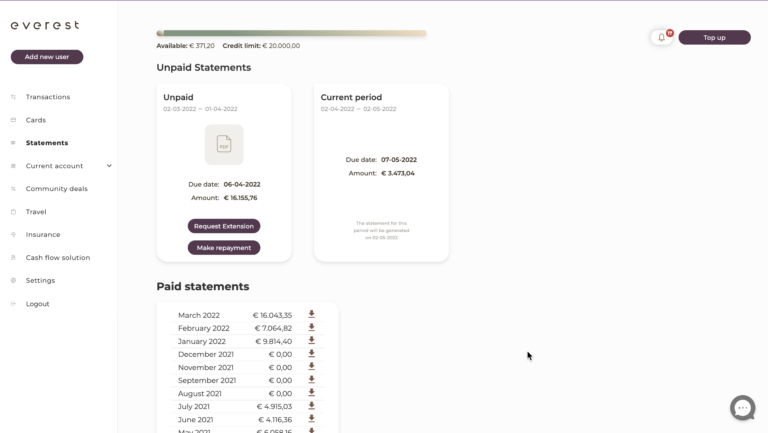Download the January 2022 statement

pos(312,340)
